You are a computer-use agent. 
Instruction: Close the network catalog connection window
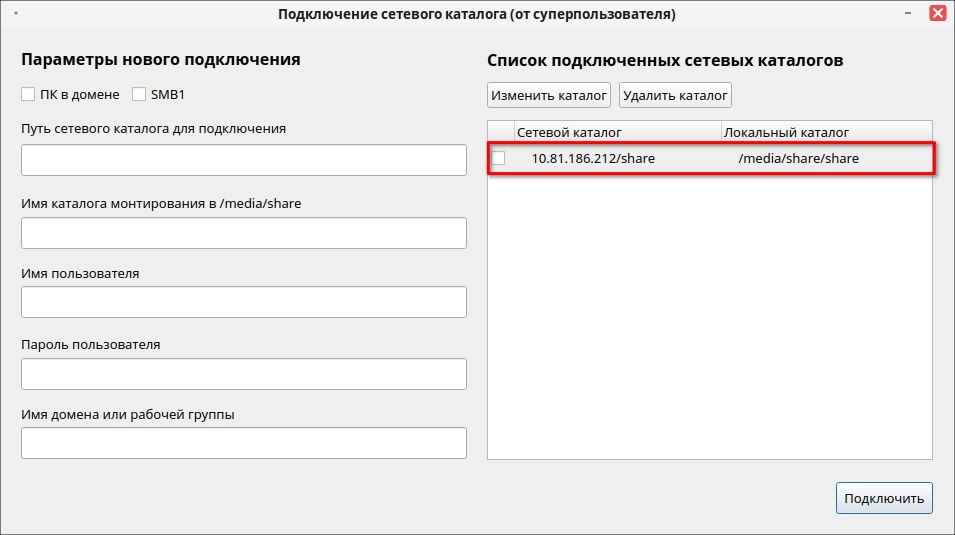point(937,14)
